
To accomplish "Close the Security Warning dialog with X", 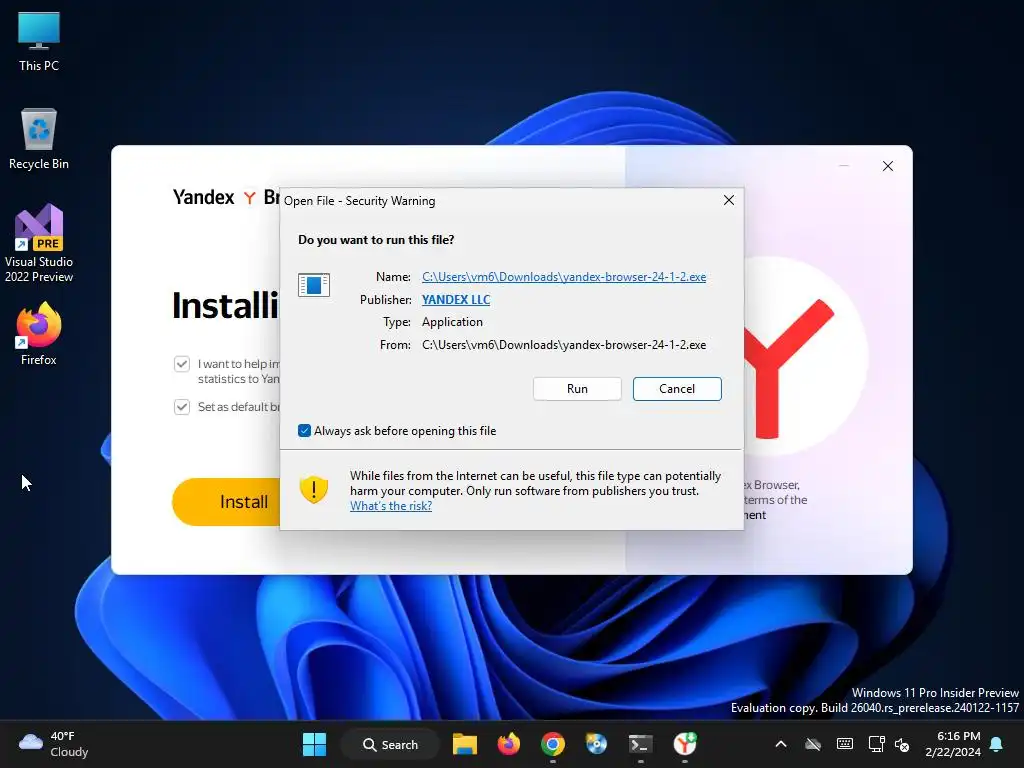I will pos(729,200).
